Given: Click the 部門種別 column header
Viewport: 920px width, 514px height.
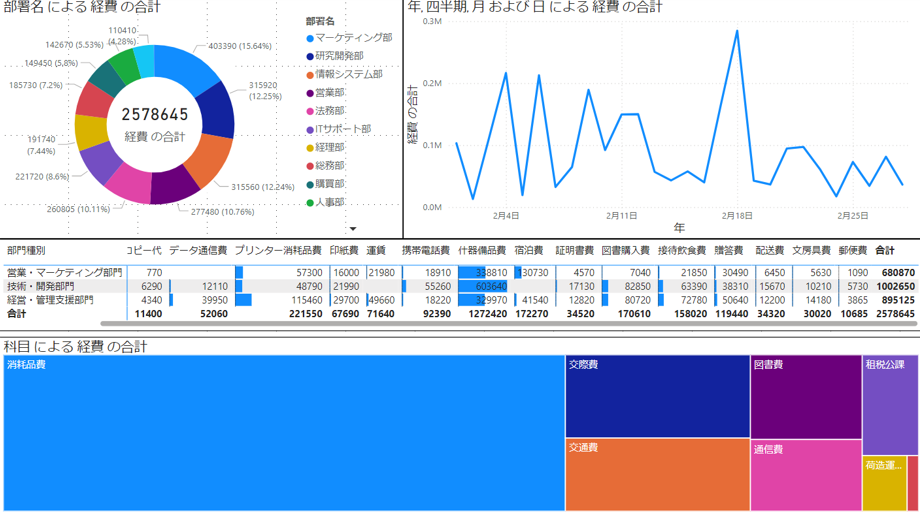Looking at the screenshot, I should point(26,251).
